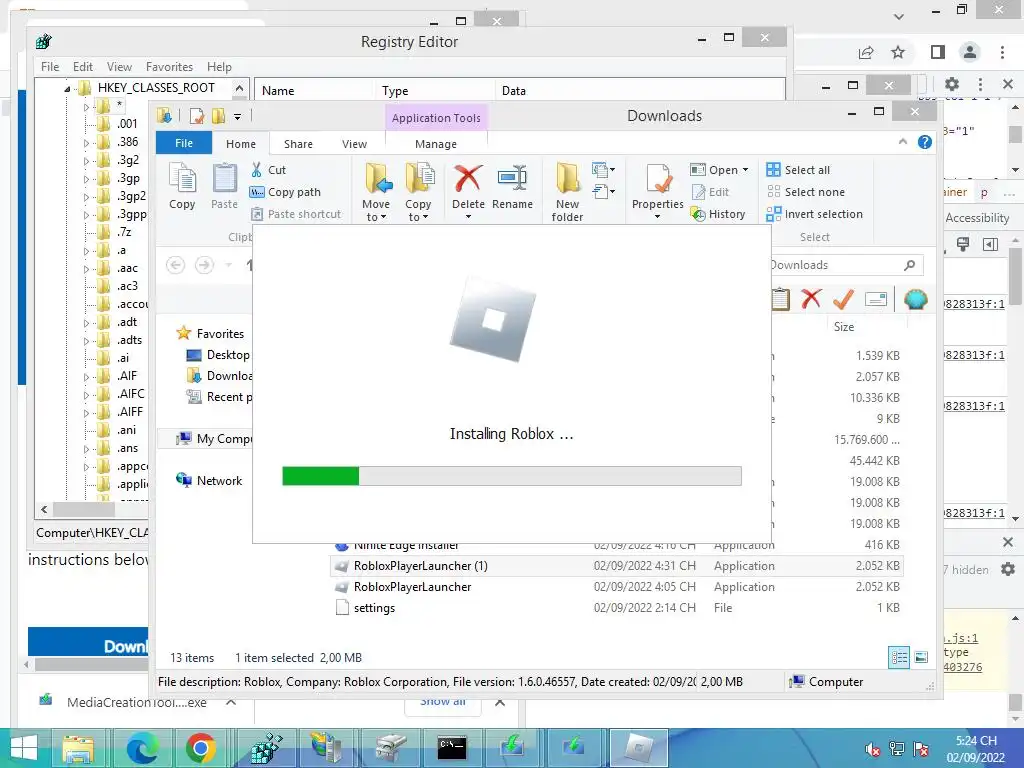
Task: Click Show all downloads button in Chrome
Action: (443, 703)
